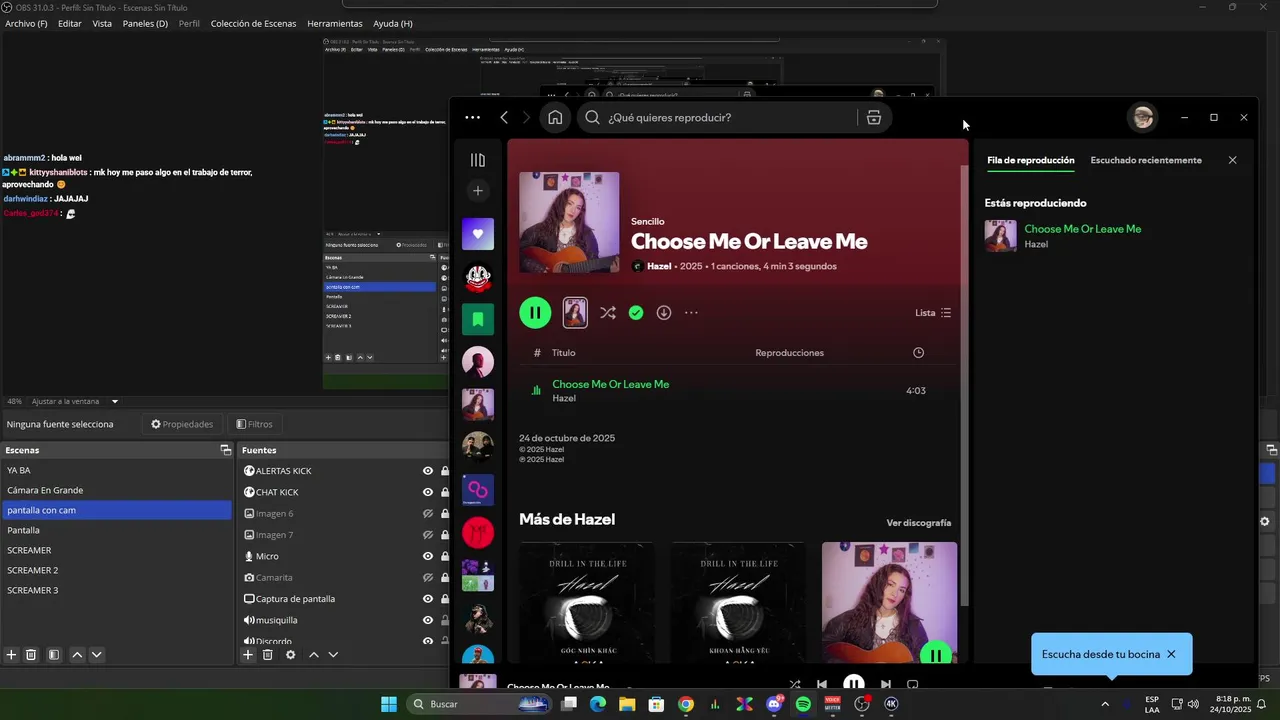Open 'Choose Me Or Leave Me' in the queue
Viewport: 1280px width, 720px height.
click(x=1082, y=229)
